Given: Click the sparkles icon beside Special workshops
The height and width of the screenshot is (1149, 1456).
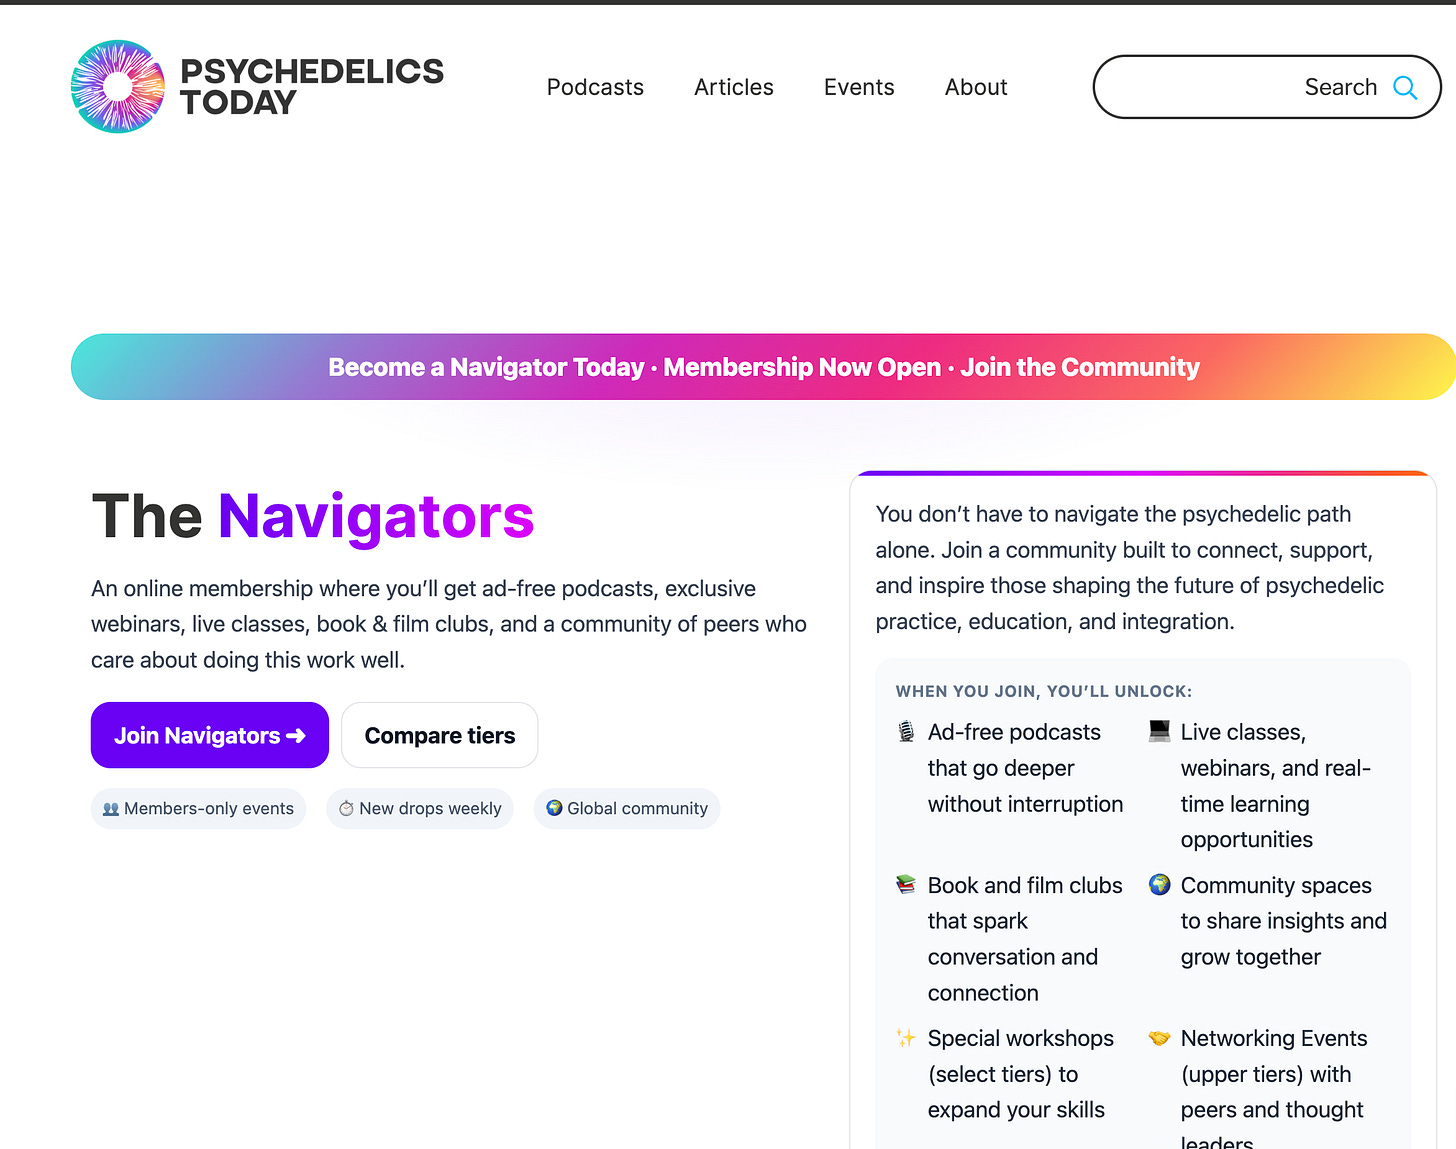Looking at the screenshot, I should 906,1037.
